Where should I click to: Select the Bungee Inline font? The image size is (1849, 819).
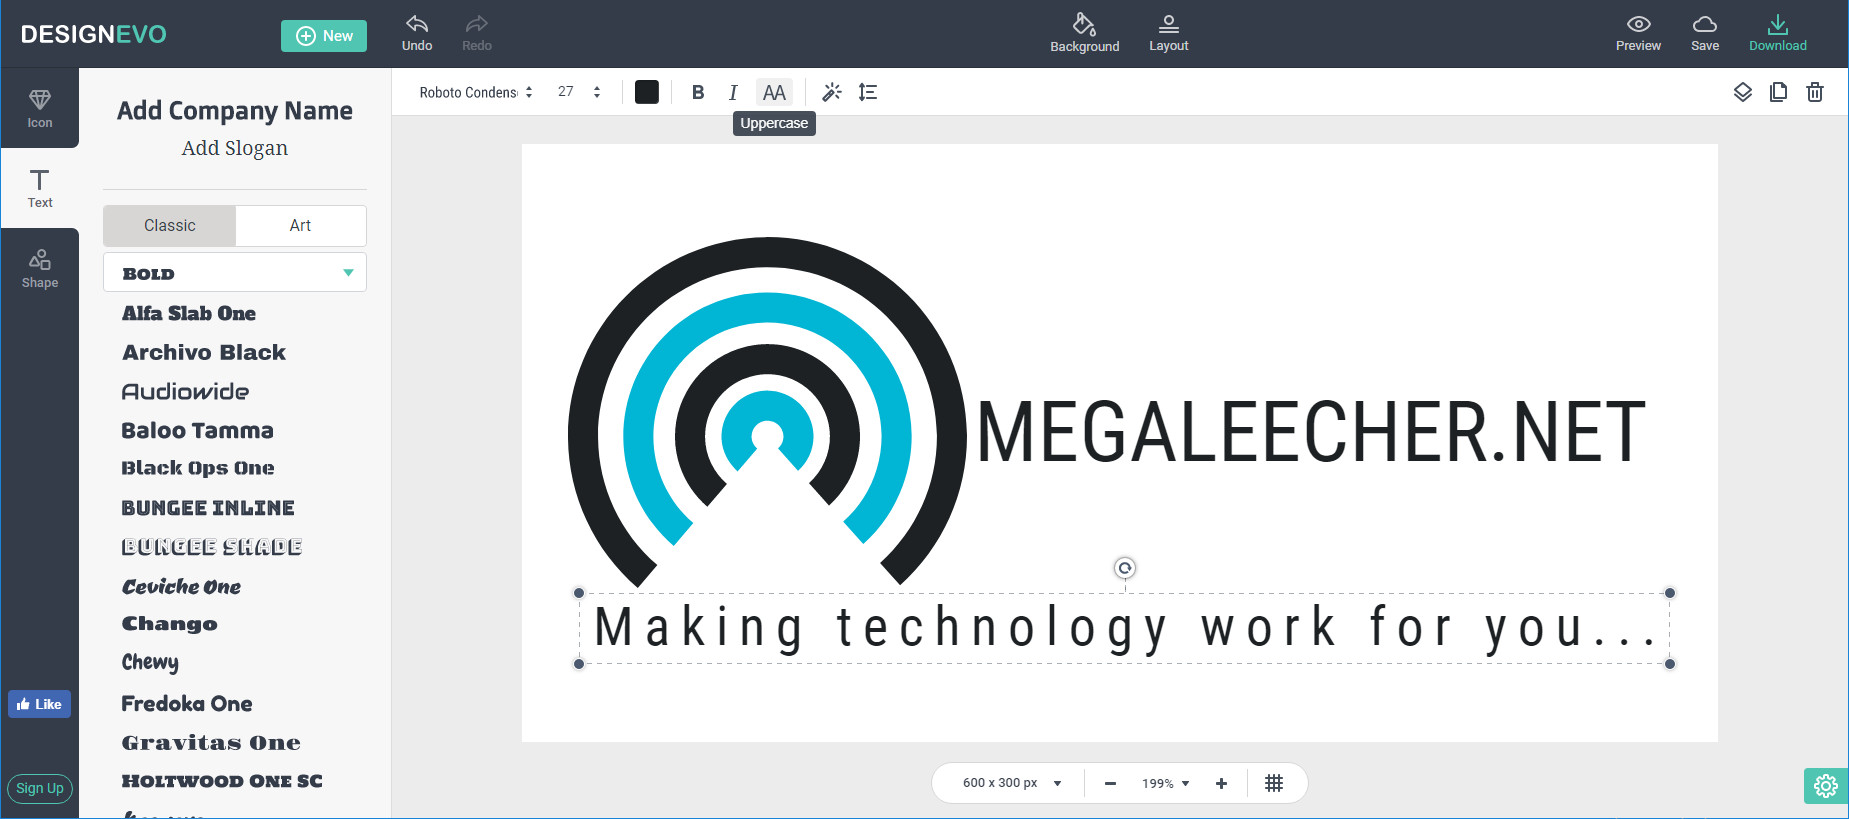click(208, 508)
